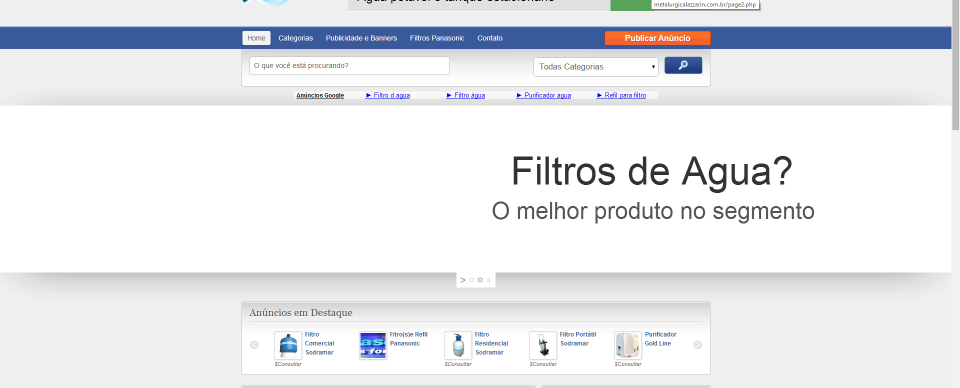Open the Todas Categorias dropdown
This screenshot has height=388, width=960.
(596, 67)
